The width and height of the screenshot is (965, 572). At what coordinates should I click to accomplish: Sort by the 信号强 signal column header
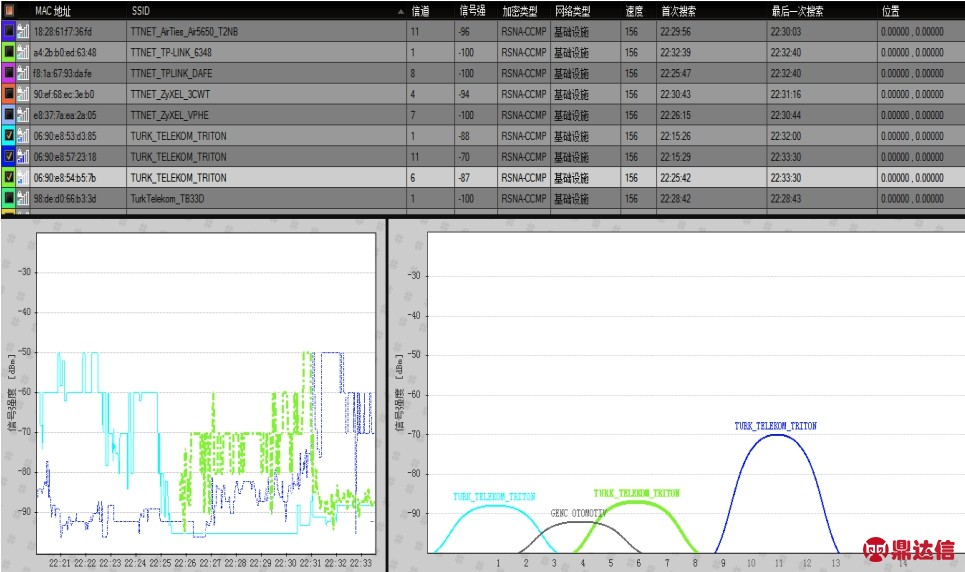[x=473, y=10]
